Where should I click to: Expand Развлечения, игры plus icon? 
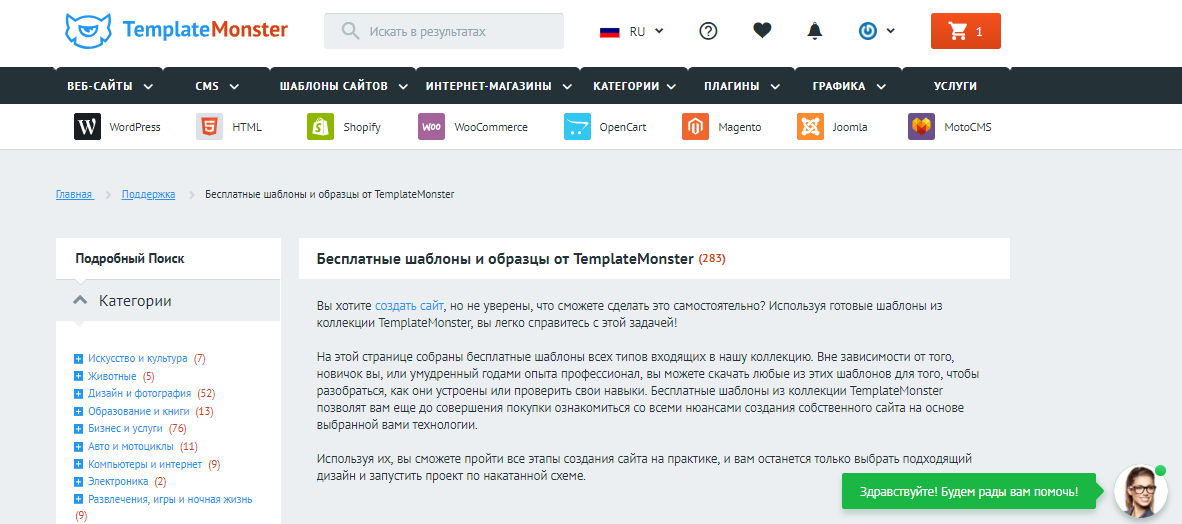[x=78, y=499]
